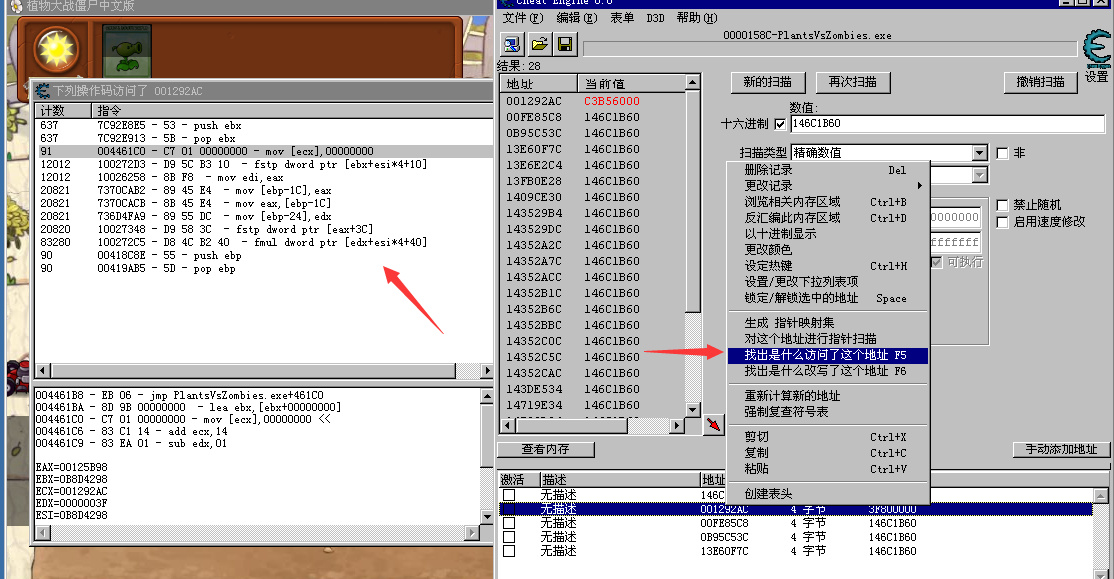The height and width of the screenshot is (579, 1114).
Task: Choose 找出是什么访问了这个地址 menu item
Action: pyautogui.click(x=828, y=355)
